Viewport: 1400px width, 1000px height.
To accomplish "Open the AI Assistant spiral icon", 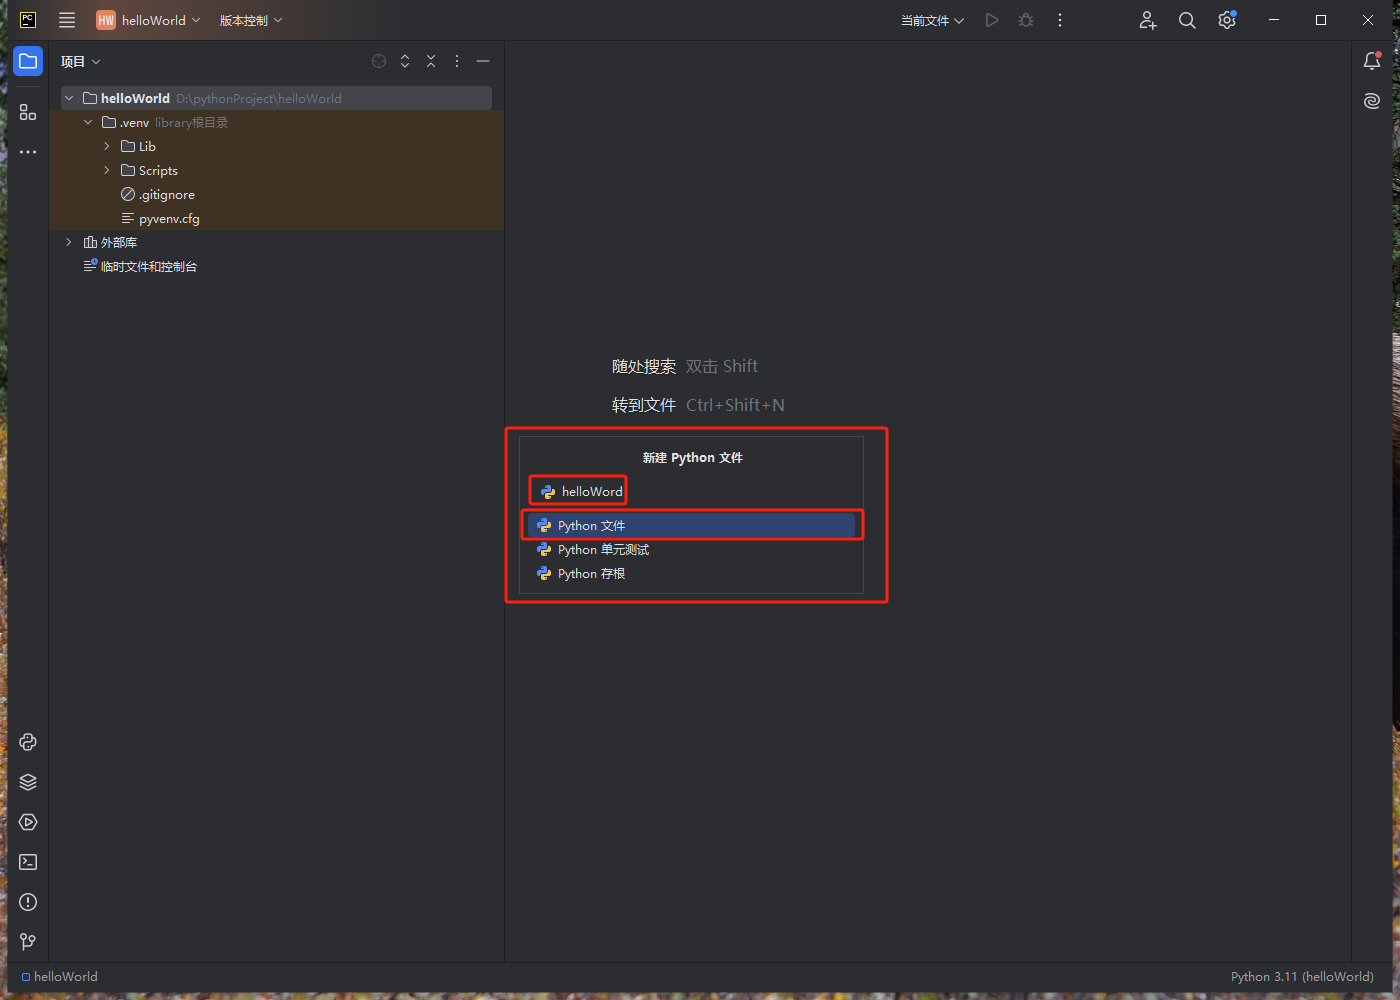I will coord(1372,101).
